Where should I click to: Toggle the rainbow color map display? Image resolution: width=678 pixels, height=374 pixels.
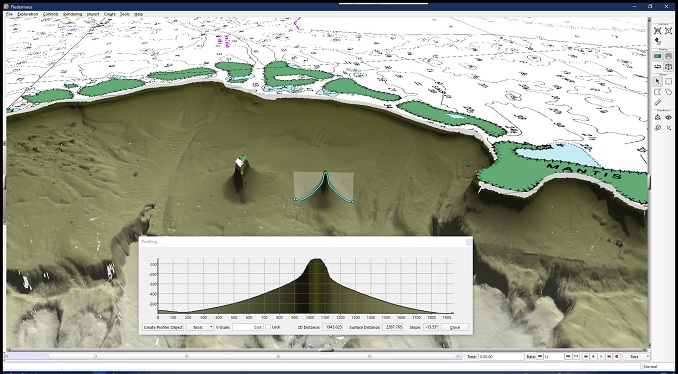658,56
